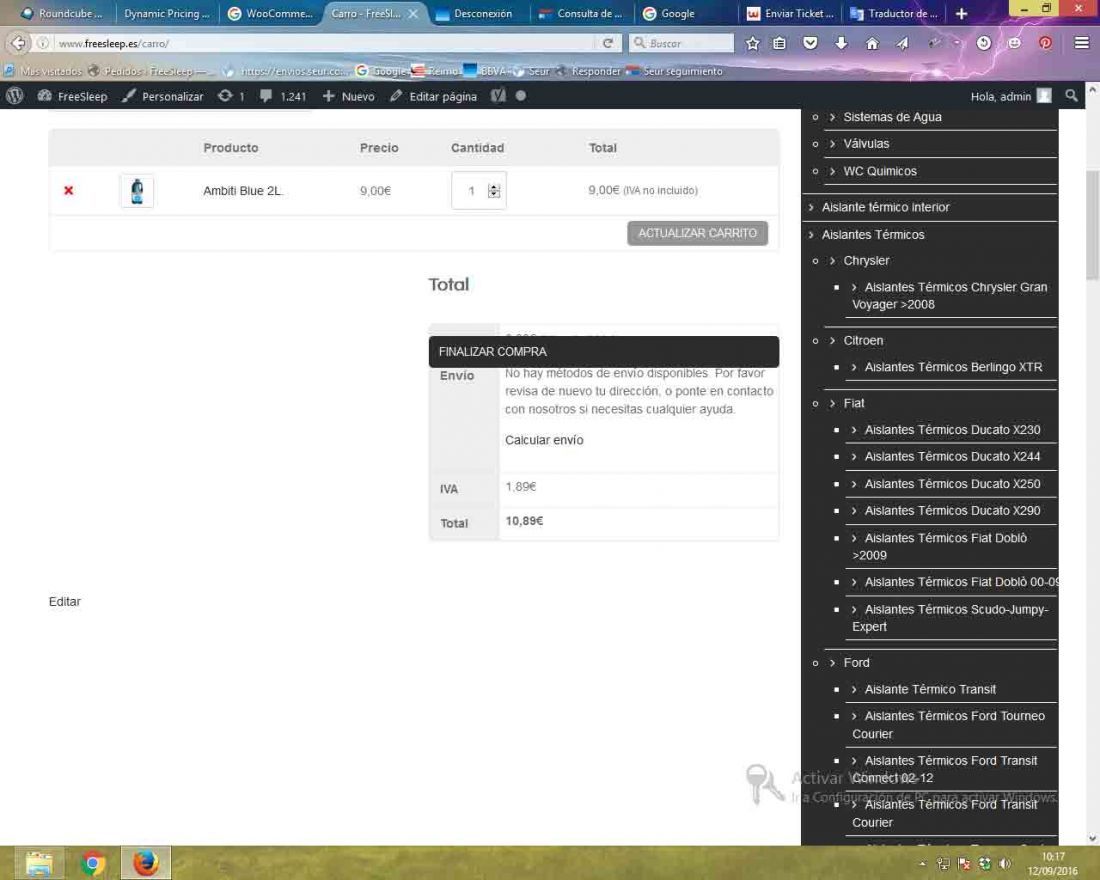Image resolution: width=1100 pixels, height=880 pixels.
Task: Expand the Válvulas category
Action: tap(866, 144)
